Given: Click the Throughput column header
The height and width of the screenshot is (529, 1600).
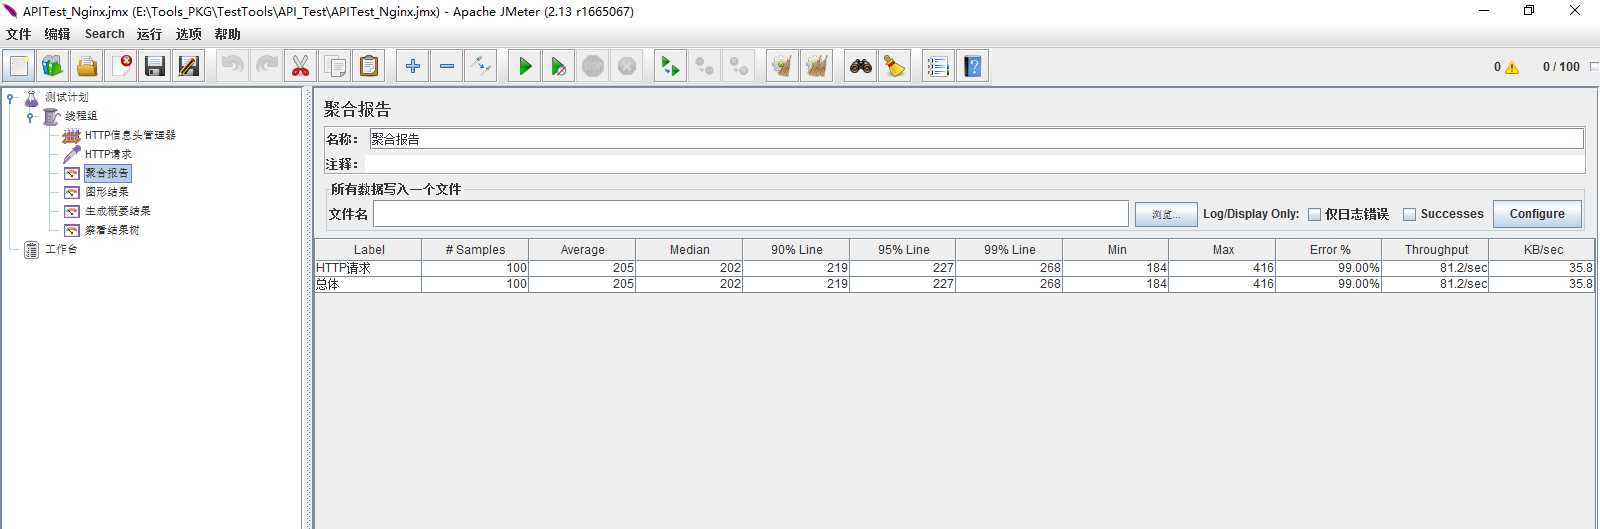Looking at the screenshot, I should click(x=1436, y=250).
